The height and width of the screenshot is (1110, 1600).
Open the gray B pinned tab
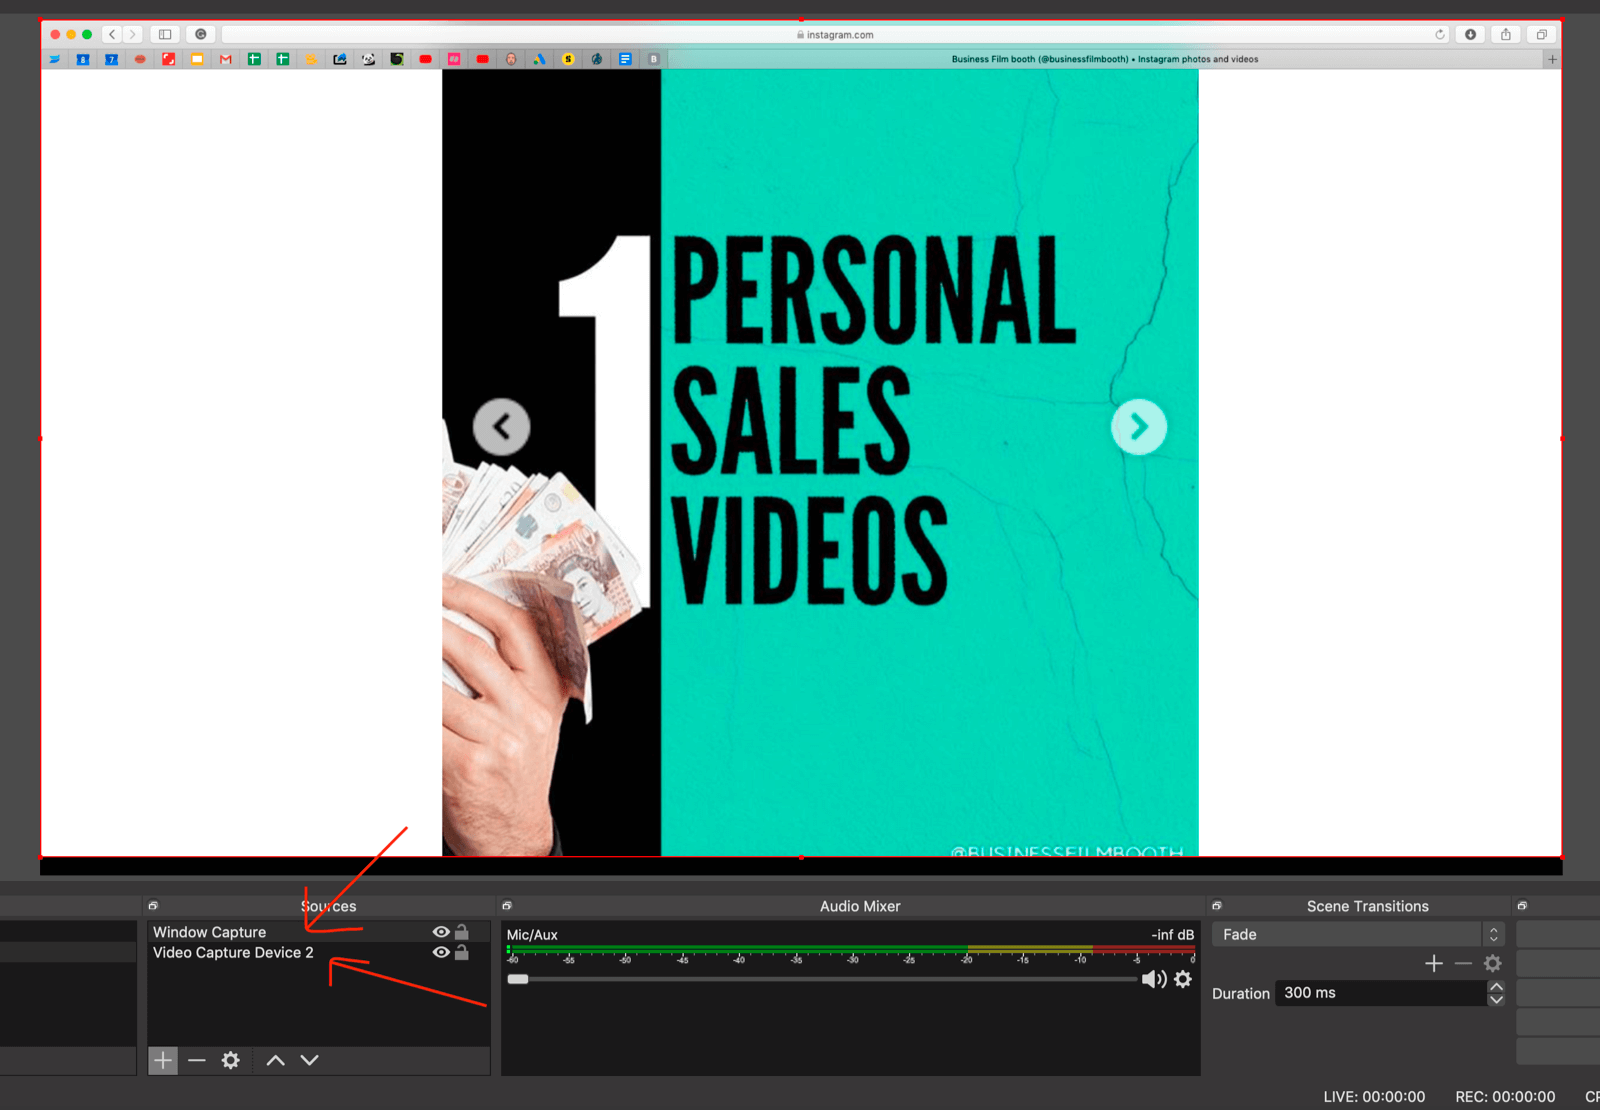coord(654,59)
